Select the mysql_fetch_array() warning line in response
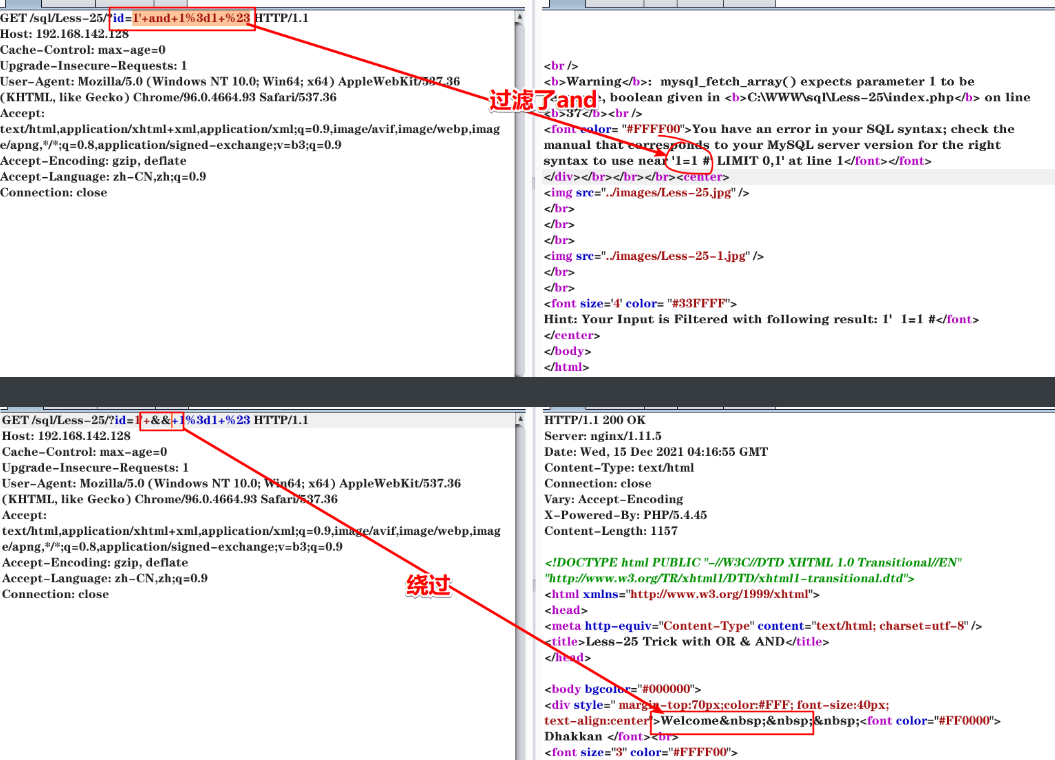Image resolution: width=1055 pixels, height=760 pixels. (x=760, y=82)
